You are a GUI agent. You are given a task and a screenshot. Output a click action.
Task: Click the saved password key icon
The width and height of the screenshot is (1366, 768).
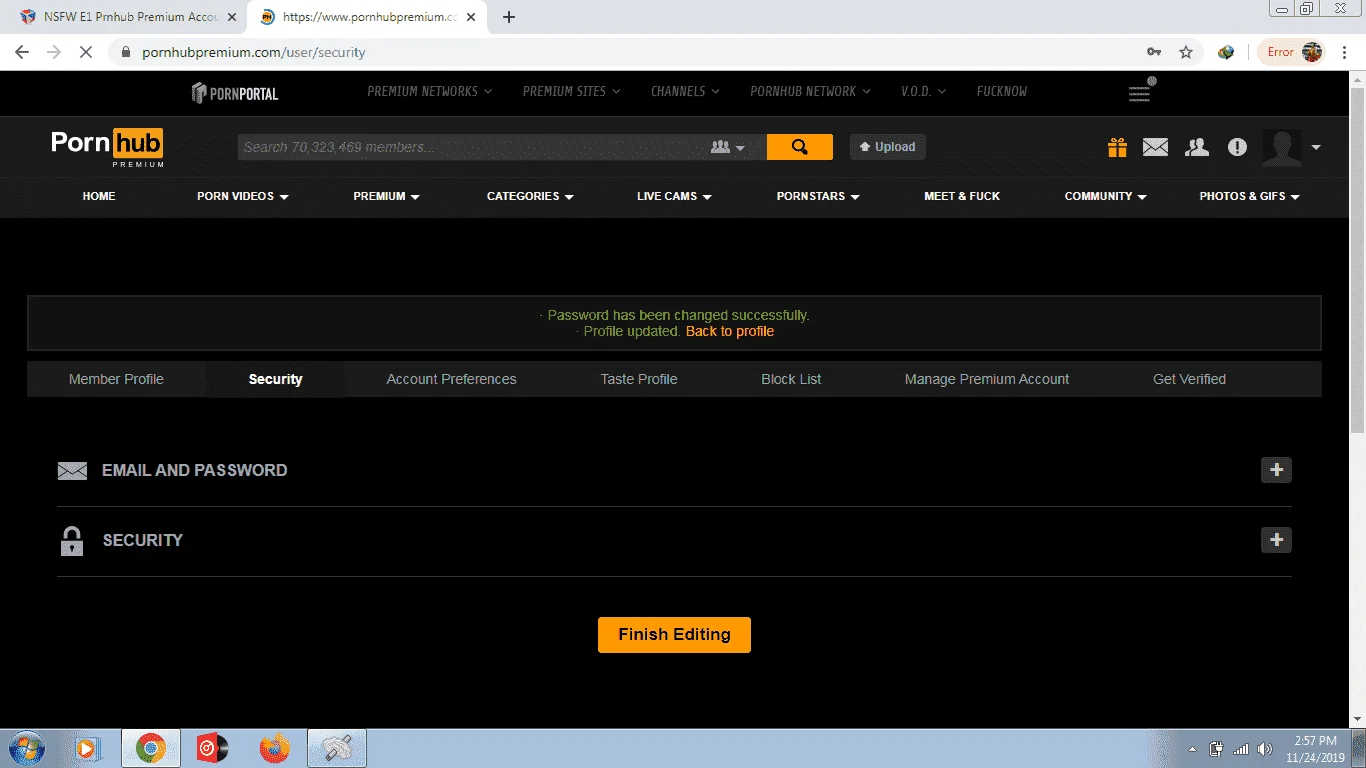pyautogui.click(x=1154, y=52)
